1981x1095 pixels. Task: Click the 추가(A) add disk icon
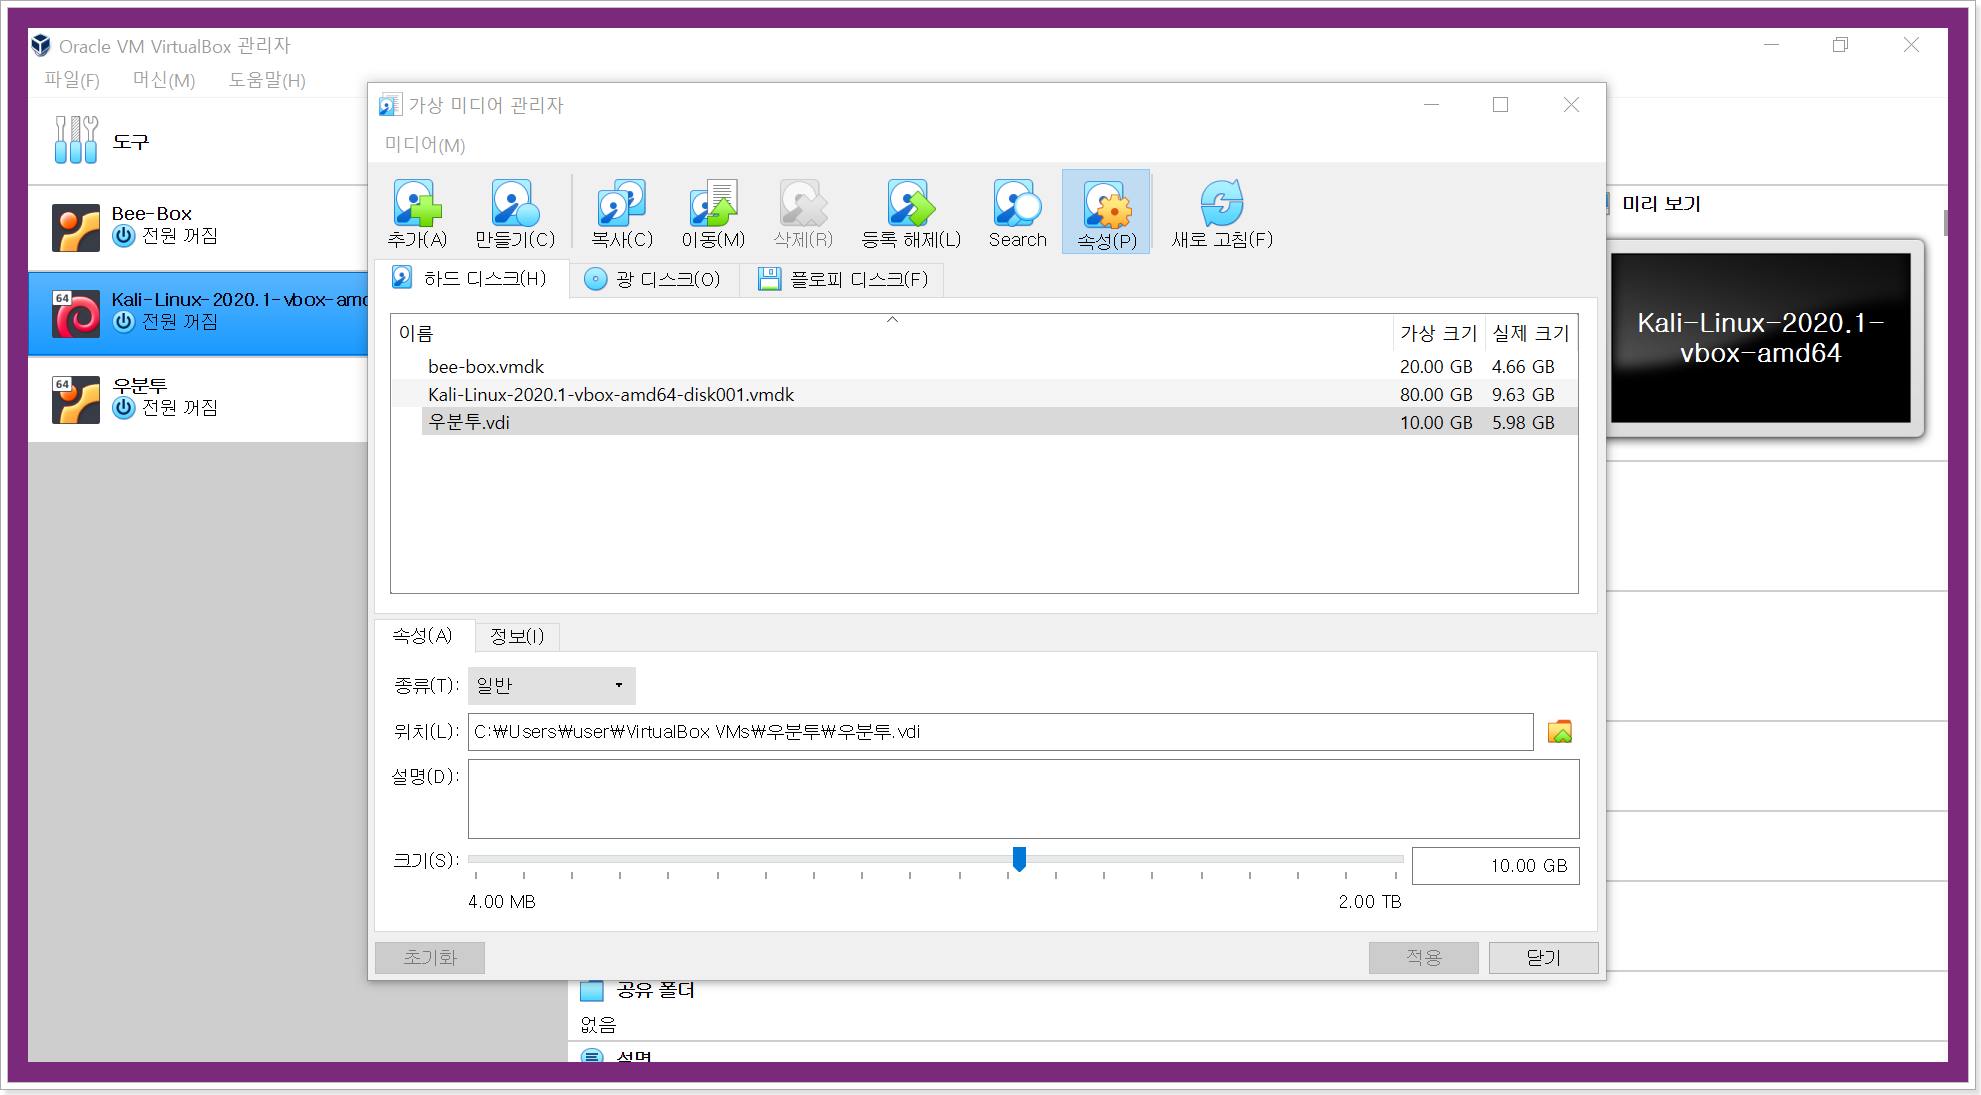[x=417, y=203]
